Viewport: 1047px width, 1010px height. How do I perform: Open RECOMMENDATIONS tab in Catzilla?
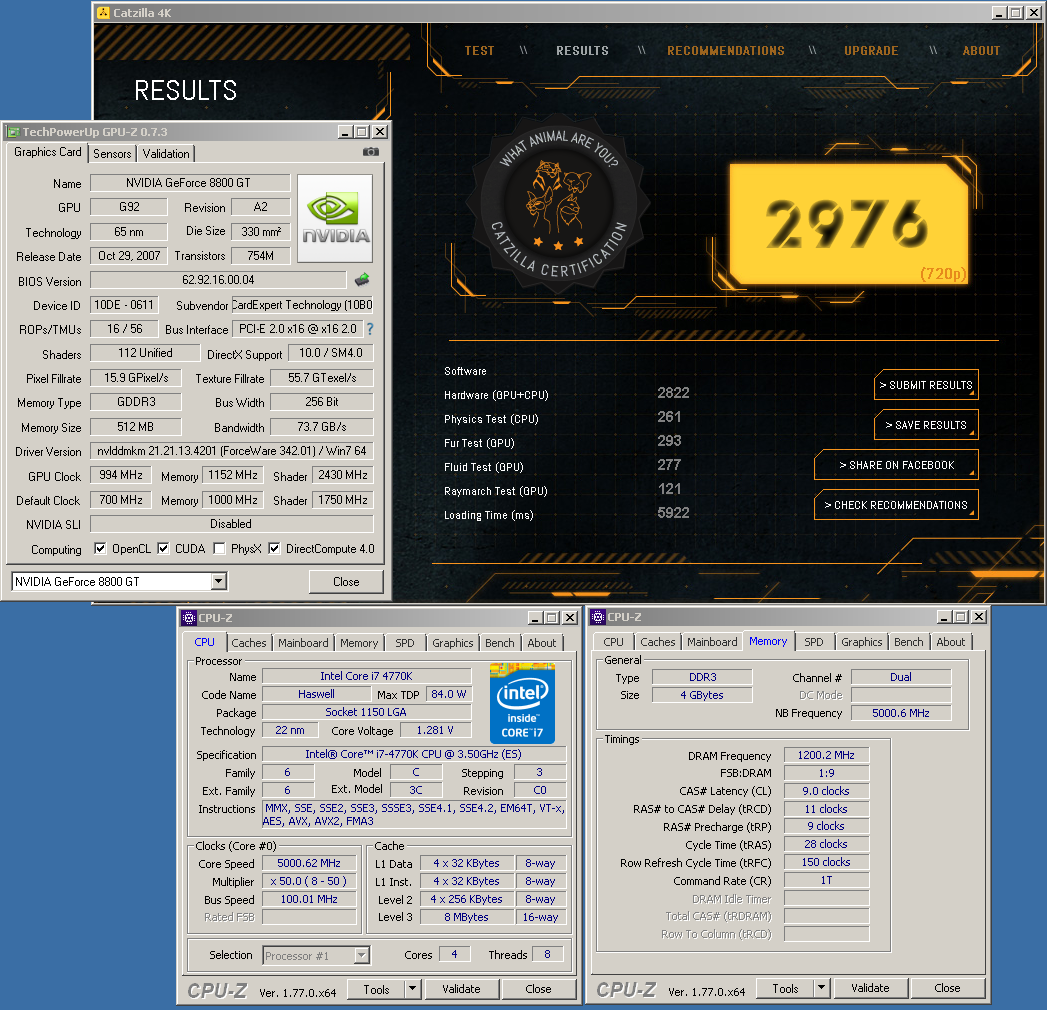726,51
